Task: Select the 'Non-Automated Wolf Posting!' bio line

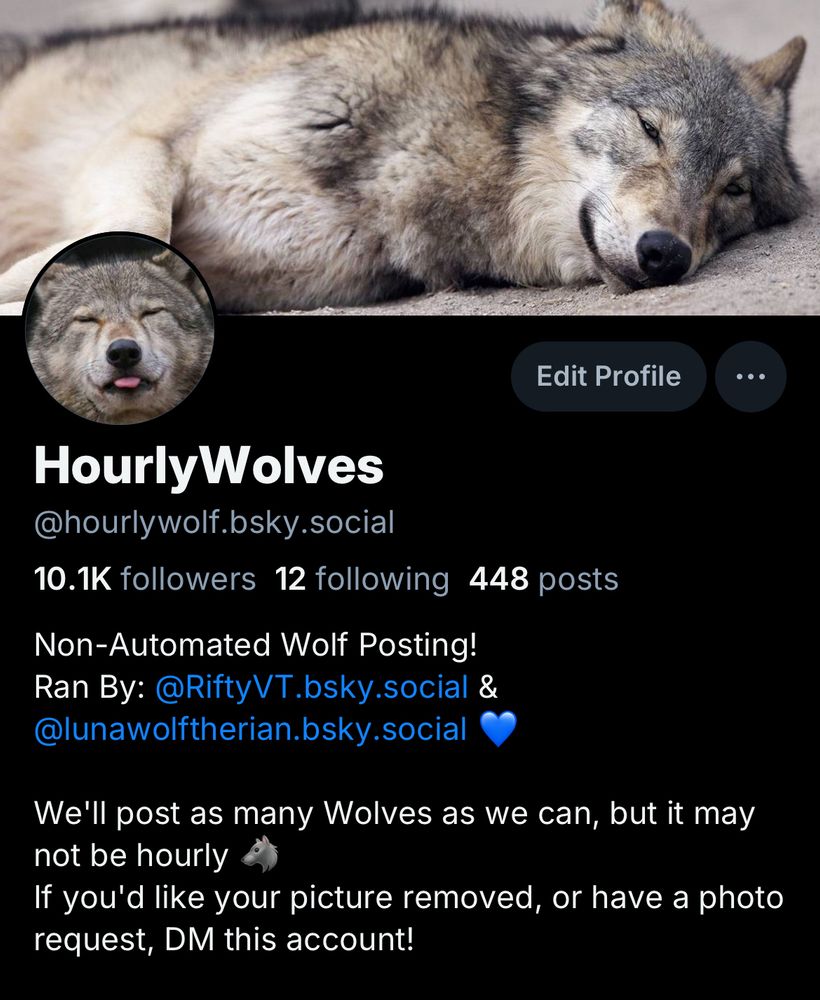Action: (x=256, y=644)
